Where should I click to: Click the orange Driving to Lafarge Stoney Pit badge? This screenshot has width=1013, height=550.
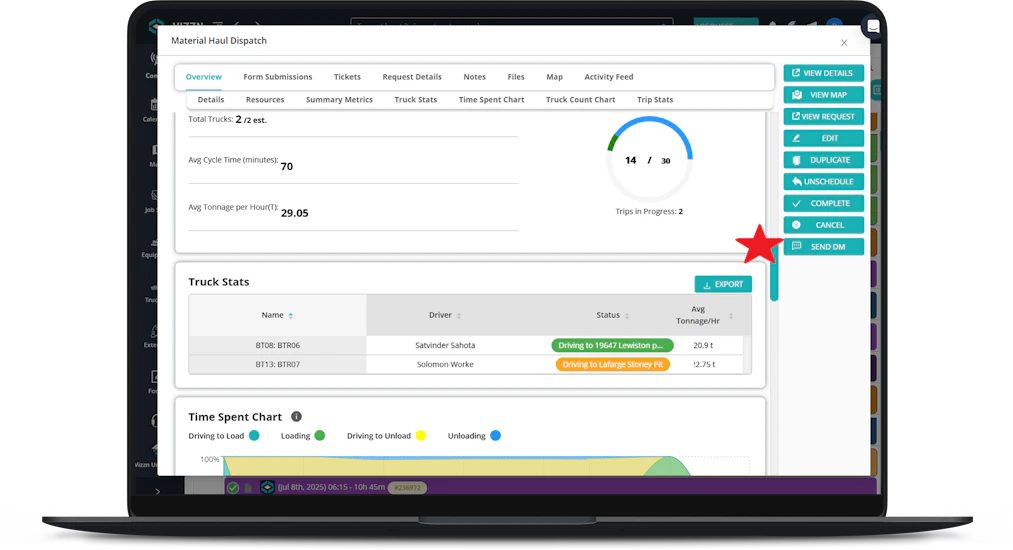click(x=612, y=365)
